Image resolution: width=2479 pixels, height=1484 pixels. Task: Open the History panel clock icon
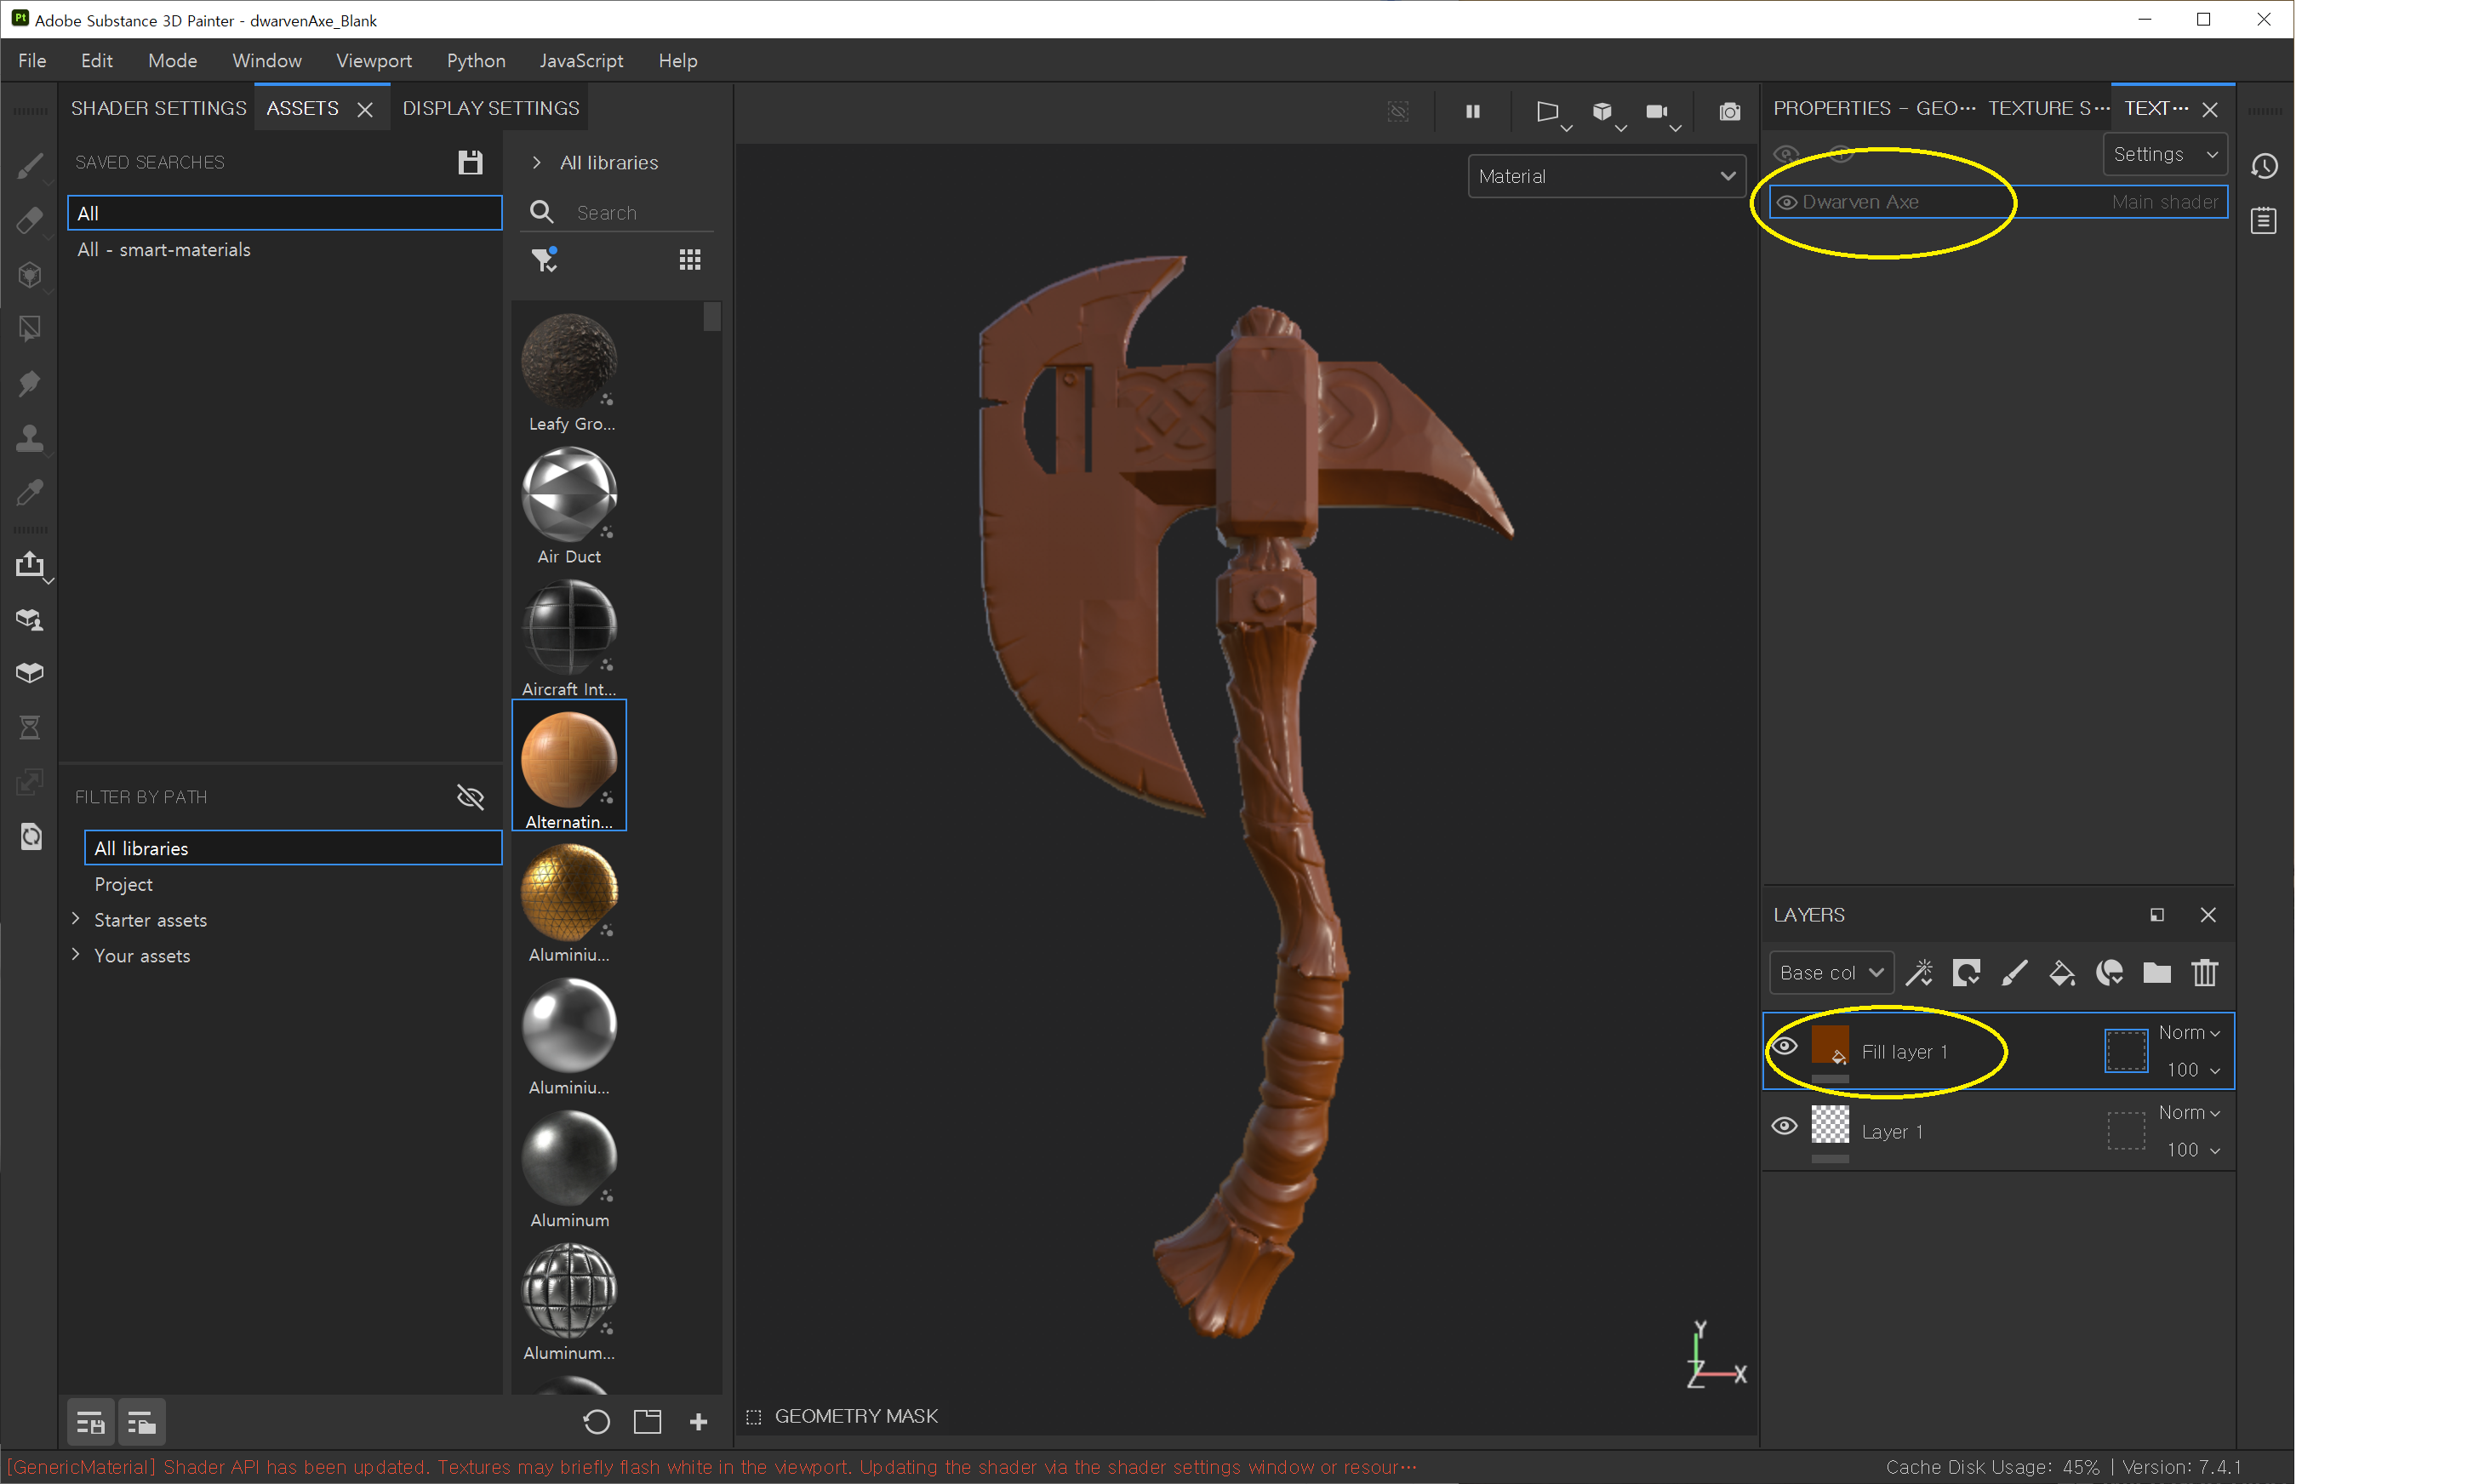pos(2264,166)
